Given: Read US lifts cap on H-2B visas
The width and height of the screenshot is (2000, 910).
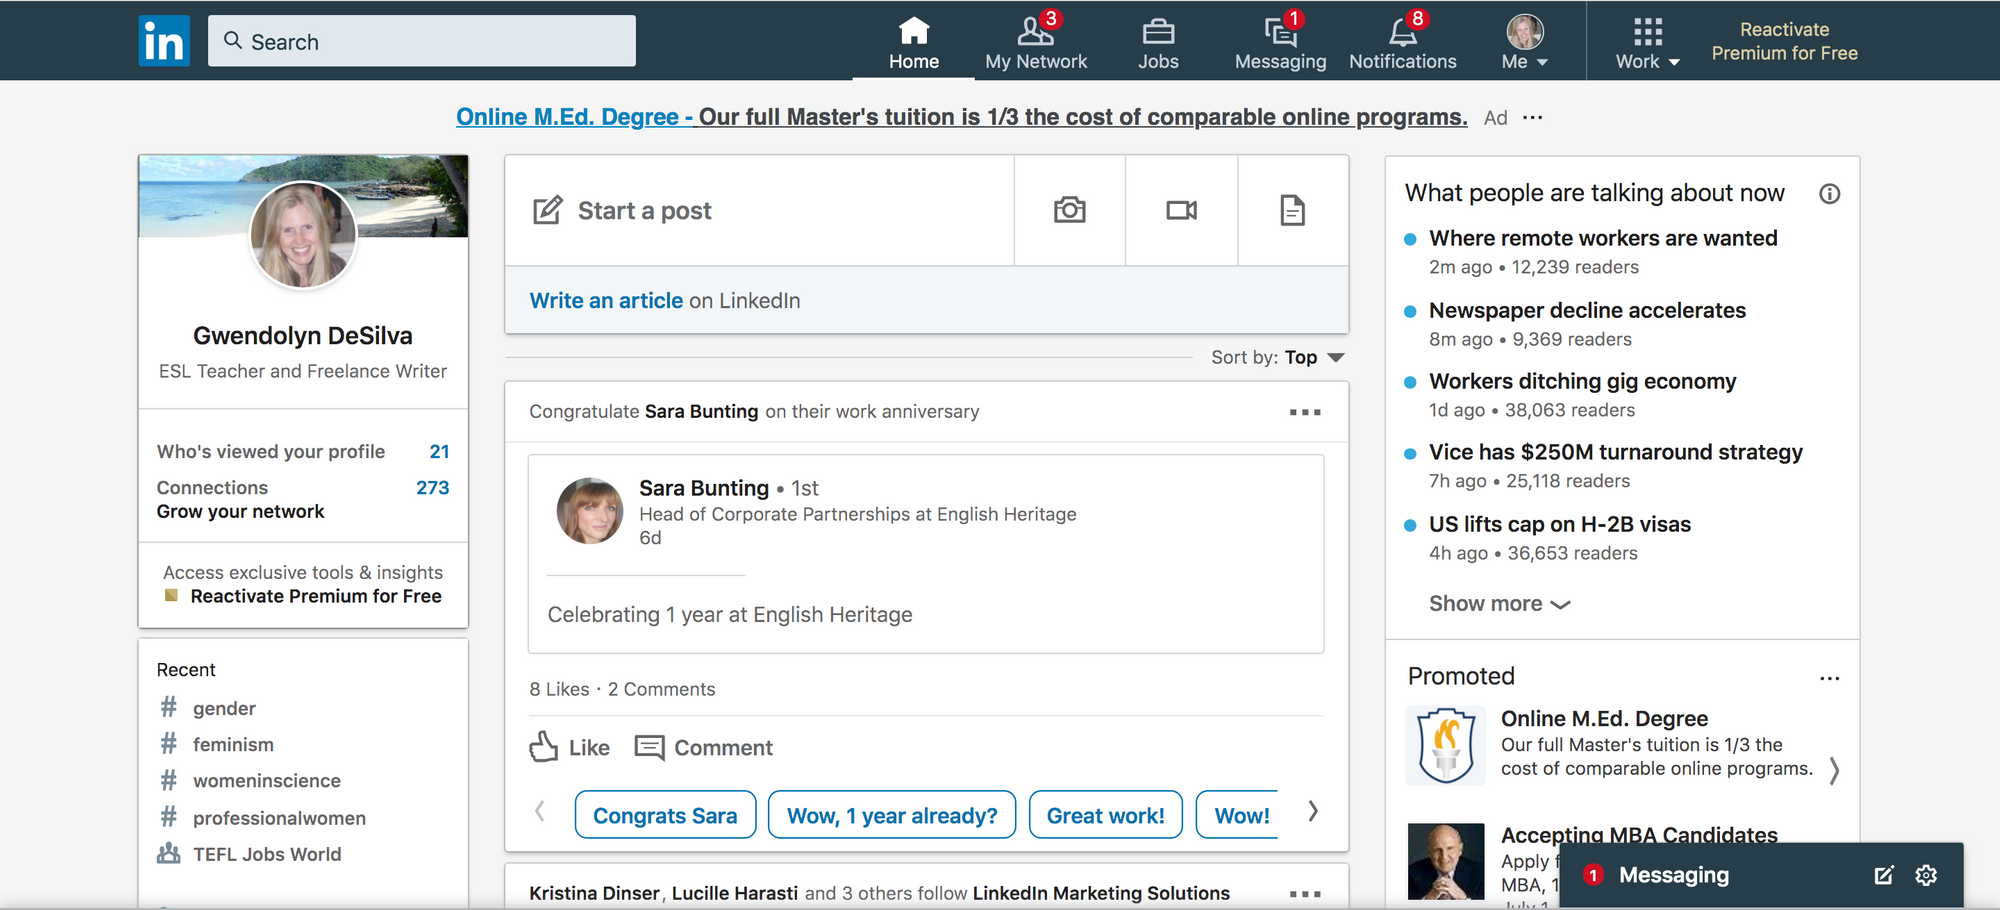Looking at the screenshot, I should 1559,524.
